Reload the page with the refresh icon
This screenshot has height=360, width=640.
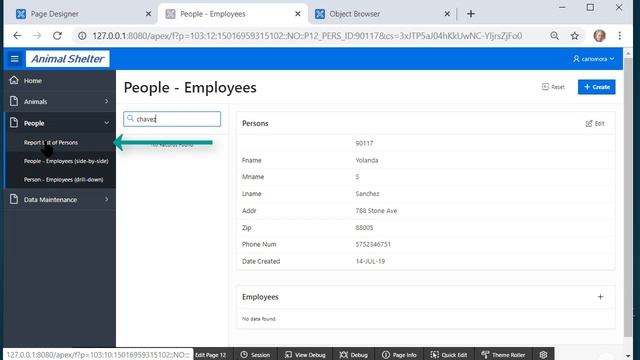(x=57, y=36)
